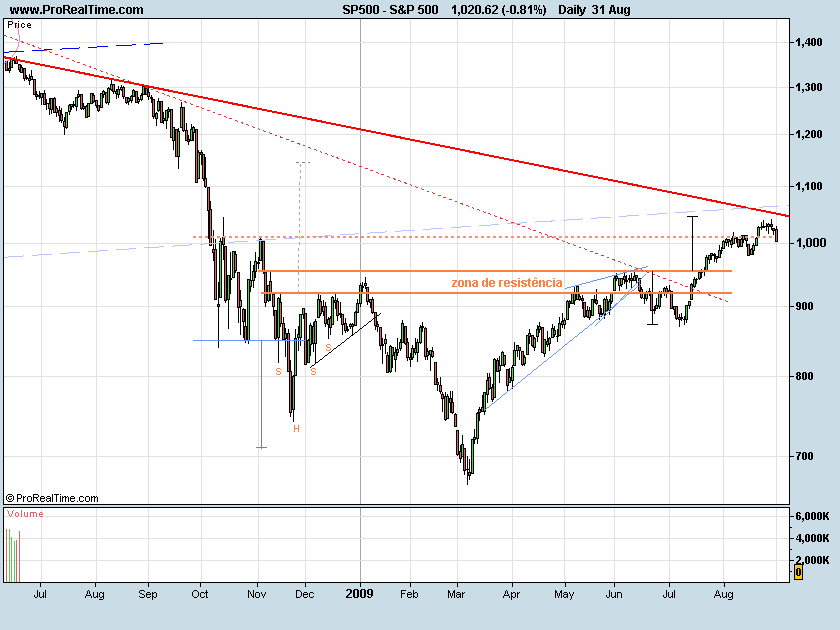The height and width of the screenshot is (630, 840).
Task: Click the 31 Aug date label
Action: click(610, 10)
